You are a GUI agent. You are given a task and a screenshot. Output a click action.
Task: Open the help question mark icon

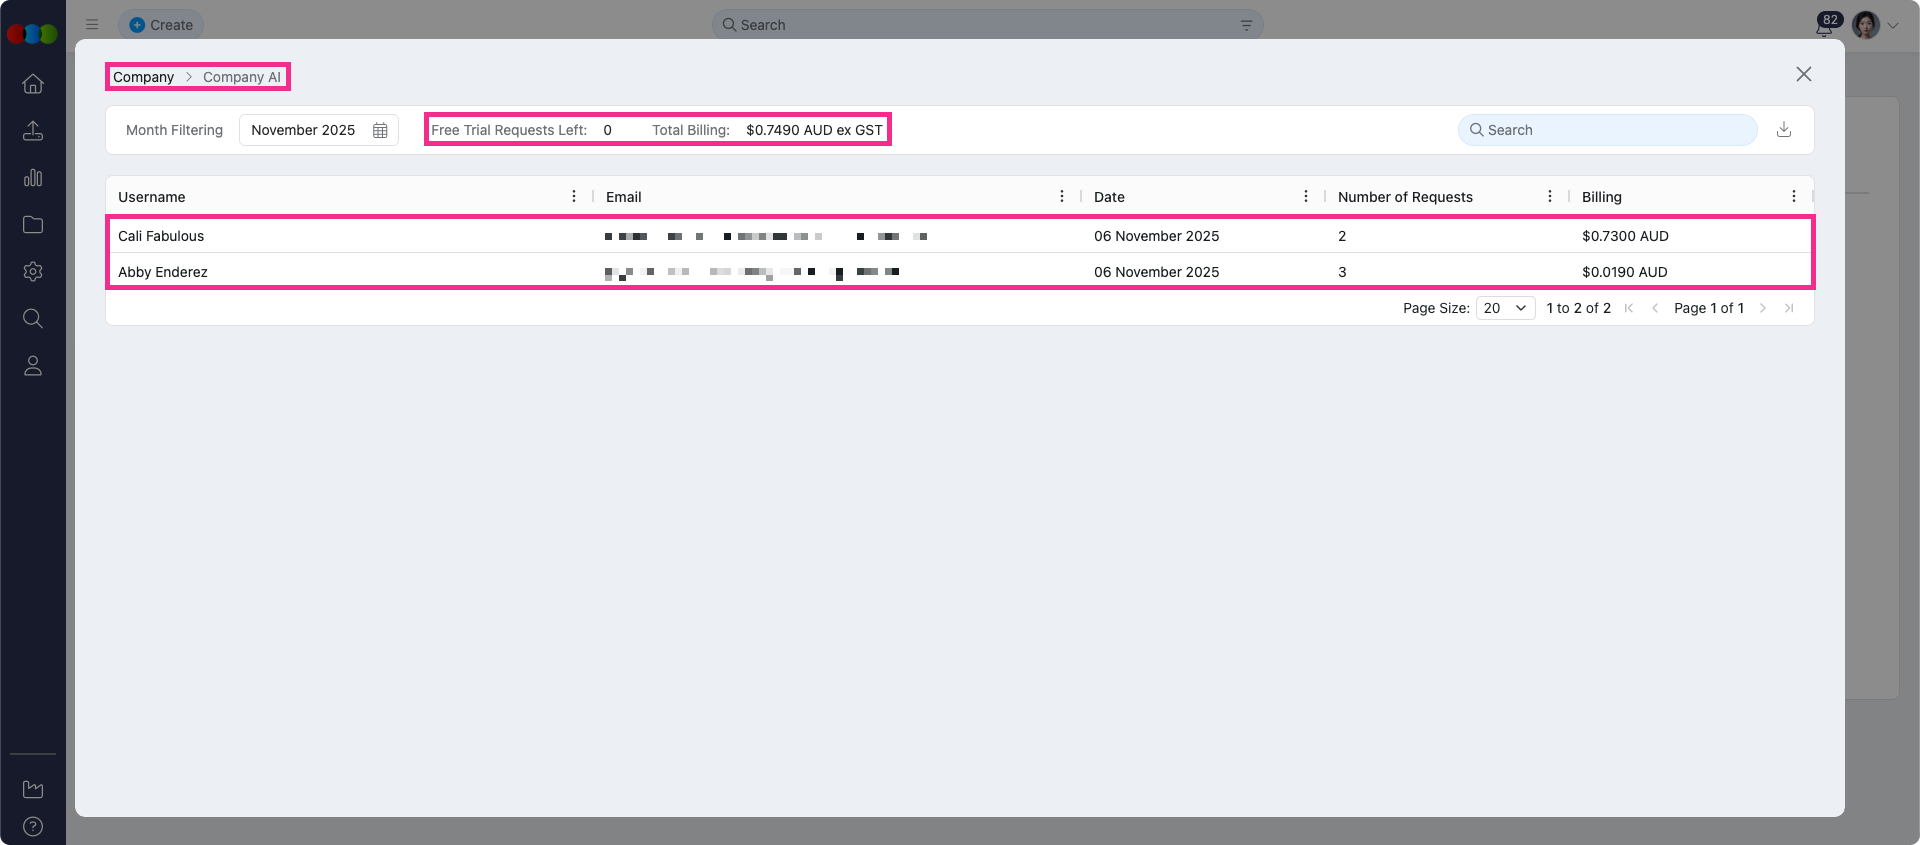(x=33, y=826)
